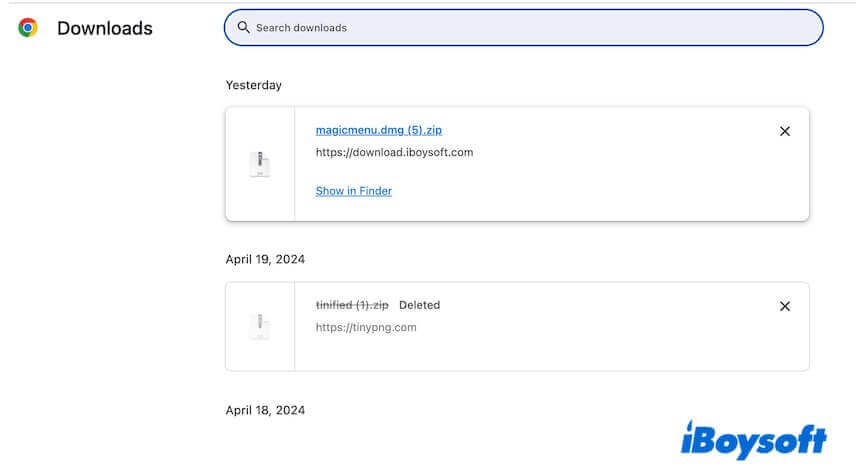Focus the Search downloads field
This screenshot has height=469, width=856.
point(524,27)
